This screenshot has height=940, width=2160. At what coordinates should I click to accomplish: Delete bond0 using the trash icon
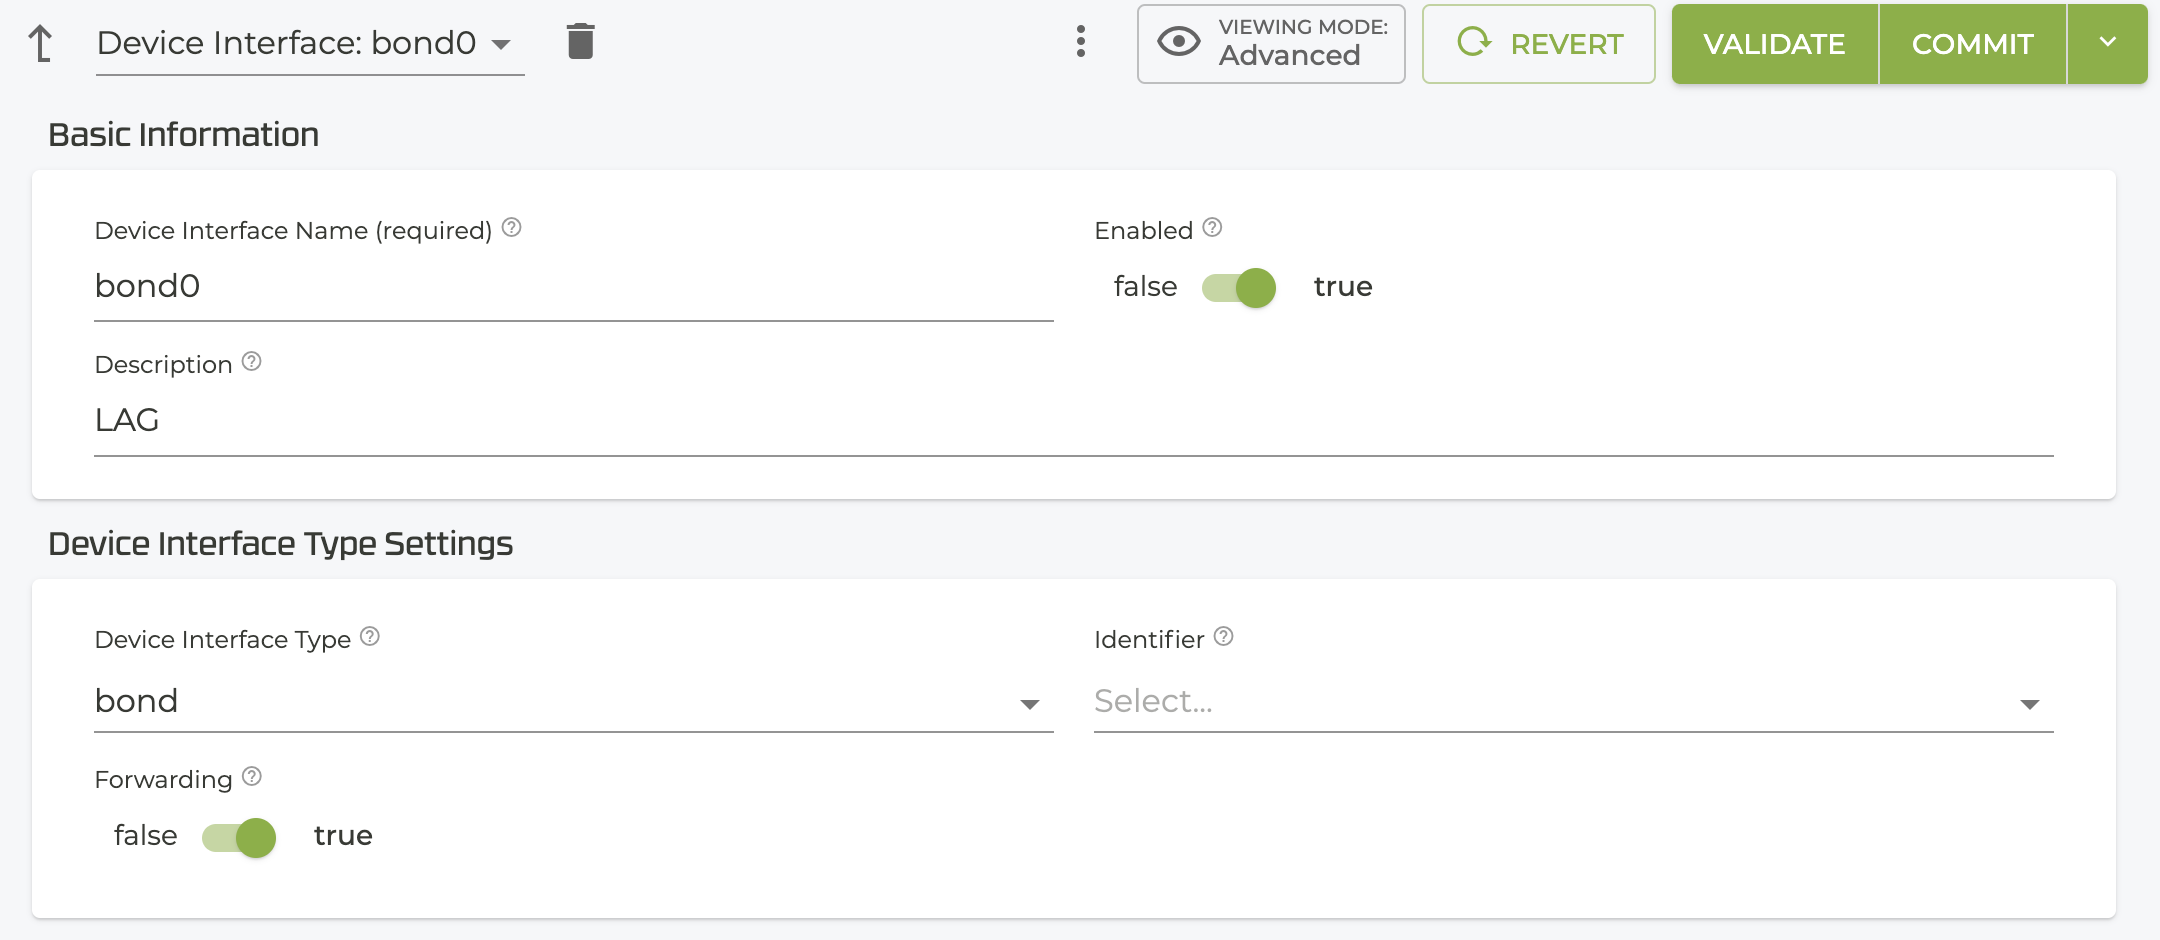(x=580, y=42)
